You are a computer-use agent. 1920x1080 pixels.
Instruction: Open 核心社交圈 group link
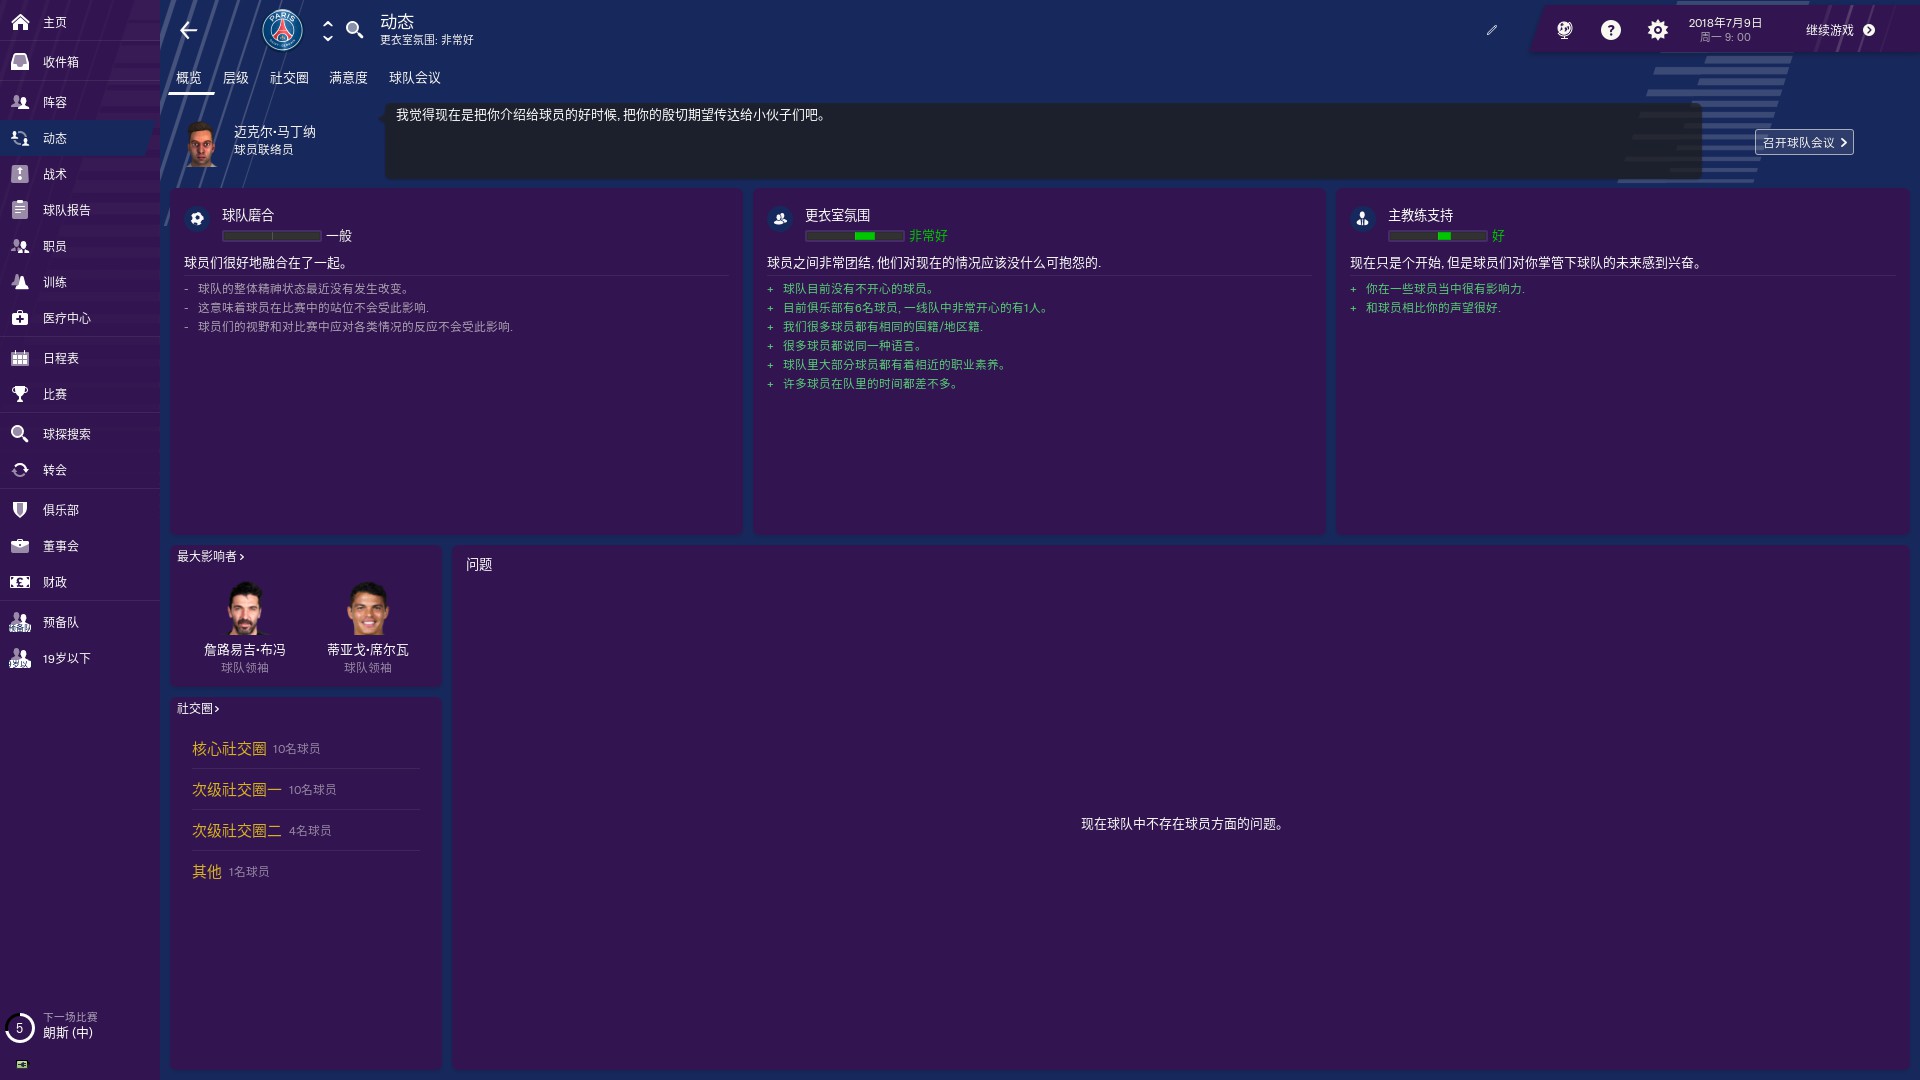pos(229,749)
